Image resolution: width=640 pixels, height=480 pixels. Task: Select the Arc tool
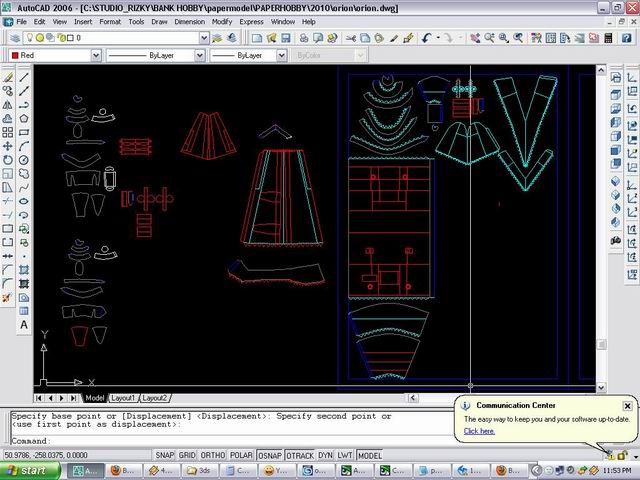coord(24,146)
